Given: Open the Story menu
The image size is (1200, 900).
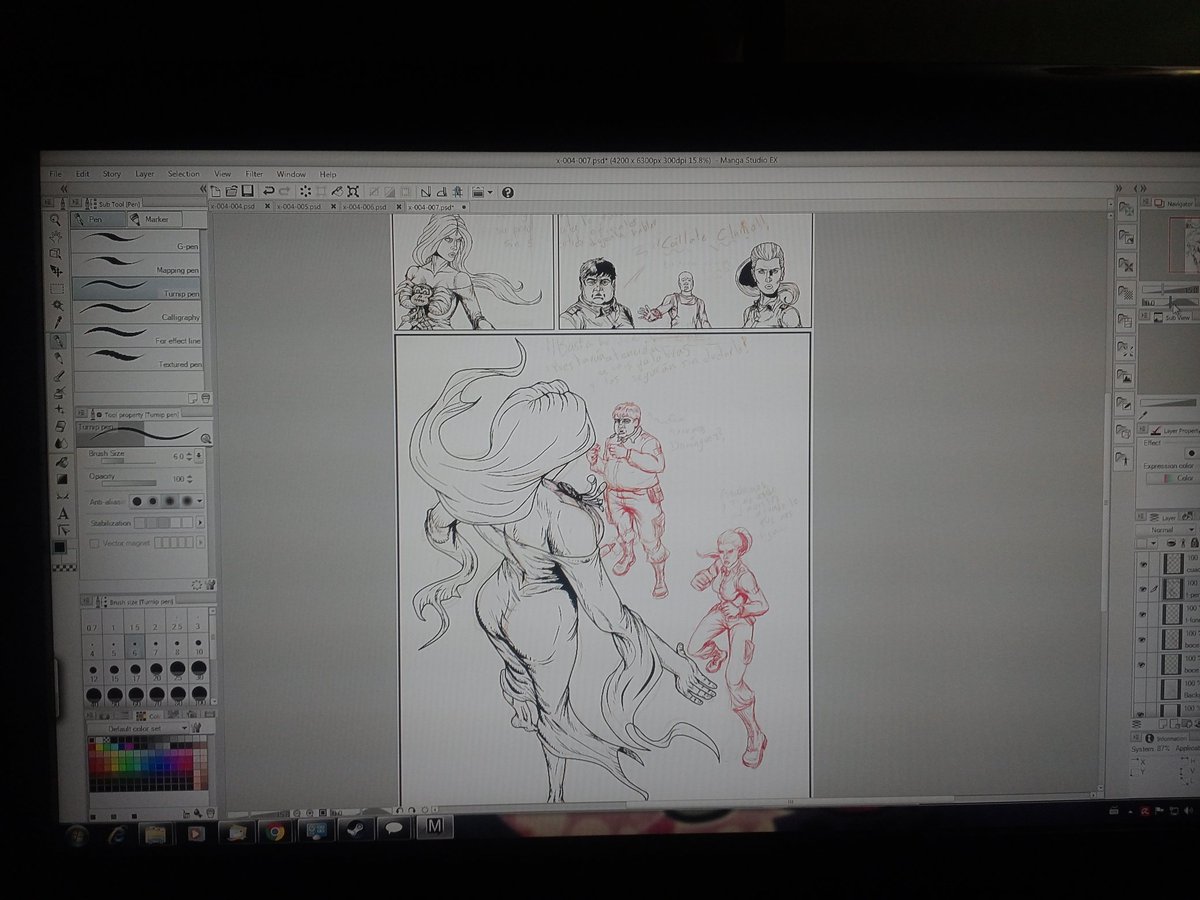Looking at the screenshot, I should [111, 174].
